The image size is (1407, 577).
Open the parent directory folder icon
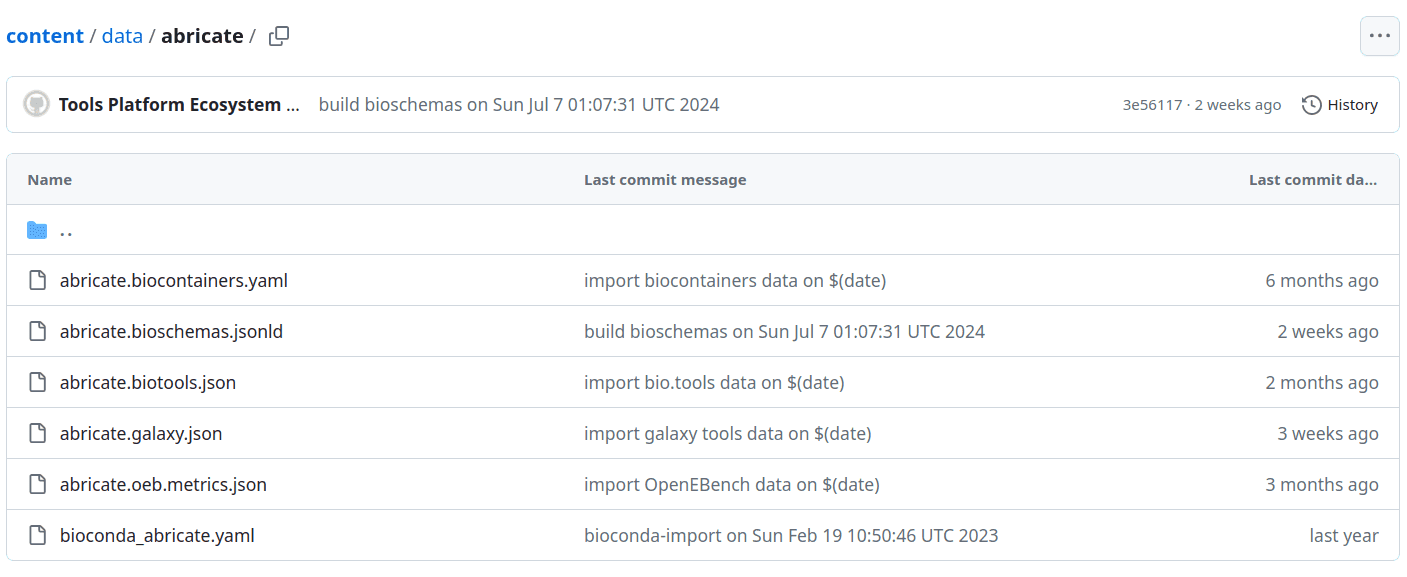(x=37, y=230)
